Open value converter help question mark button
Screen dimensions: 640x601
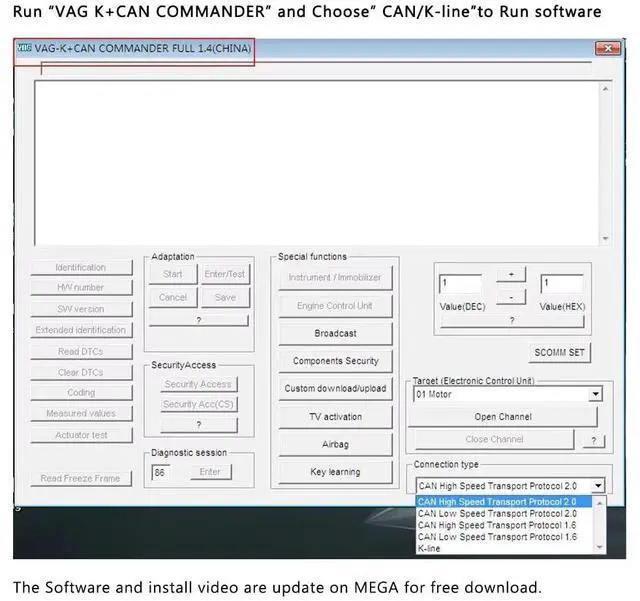512,321
